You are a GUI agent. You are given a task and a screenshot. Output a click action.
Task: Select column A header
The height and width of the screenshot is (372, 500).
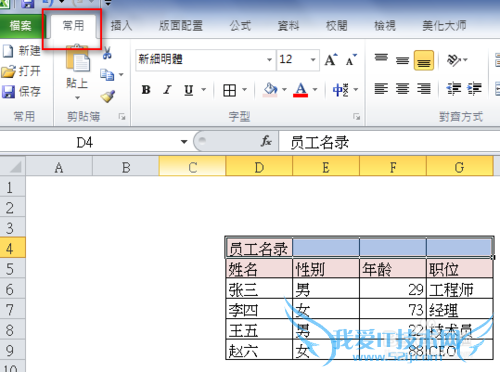tap(59, 167)
